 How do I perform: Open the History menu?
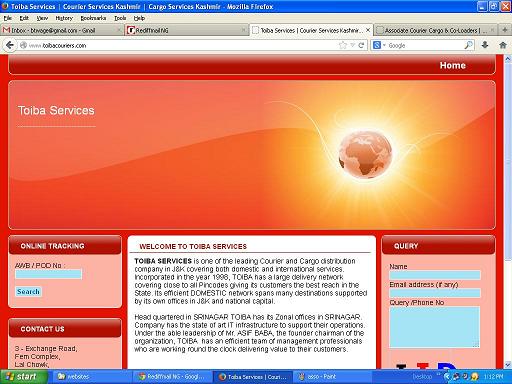64,18
